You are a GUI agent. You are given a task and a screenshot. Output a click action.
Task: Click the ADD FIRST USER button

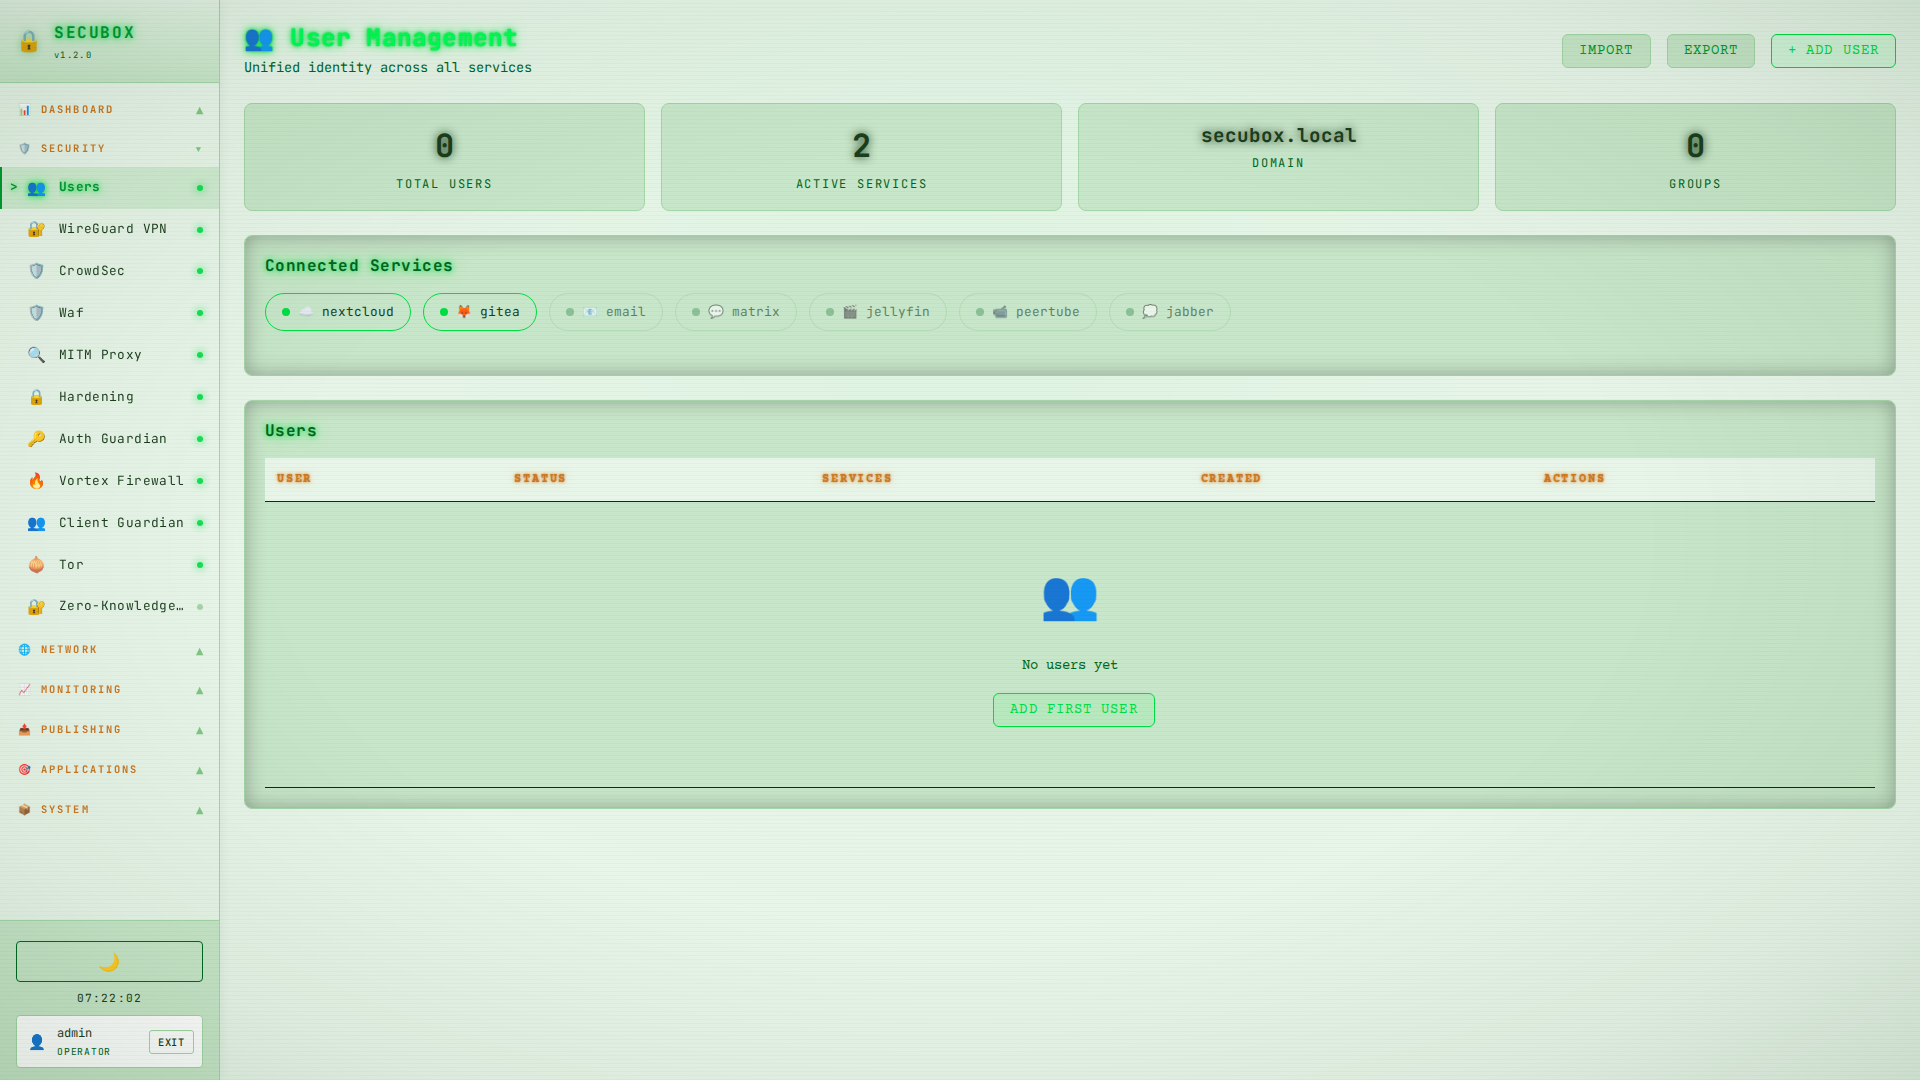(x=1073, y=709)
